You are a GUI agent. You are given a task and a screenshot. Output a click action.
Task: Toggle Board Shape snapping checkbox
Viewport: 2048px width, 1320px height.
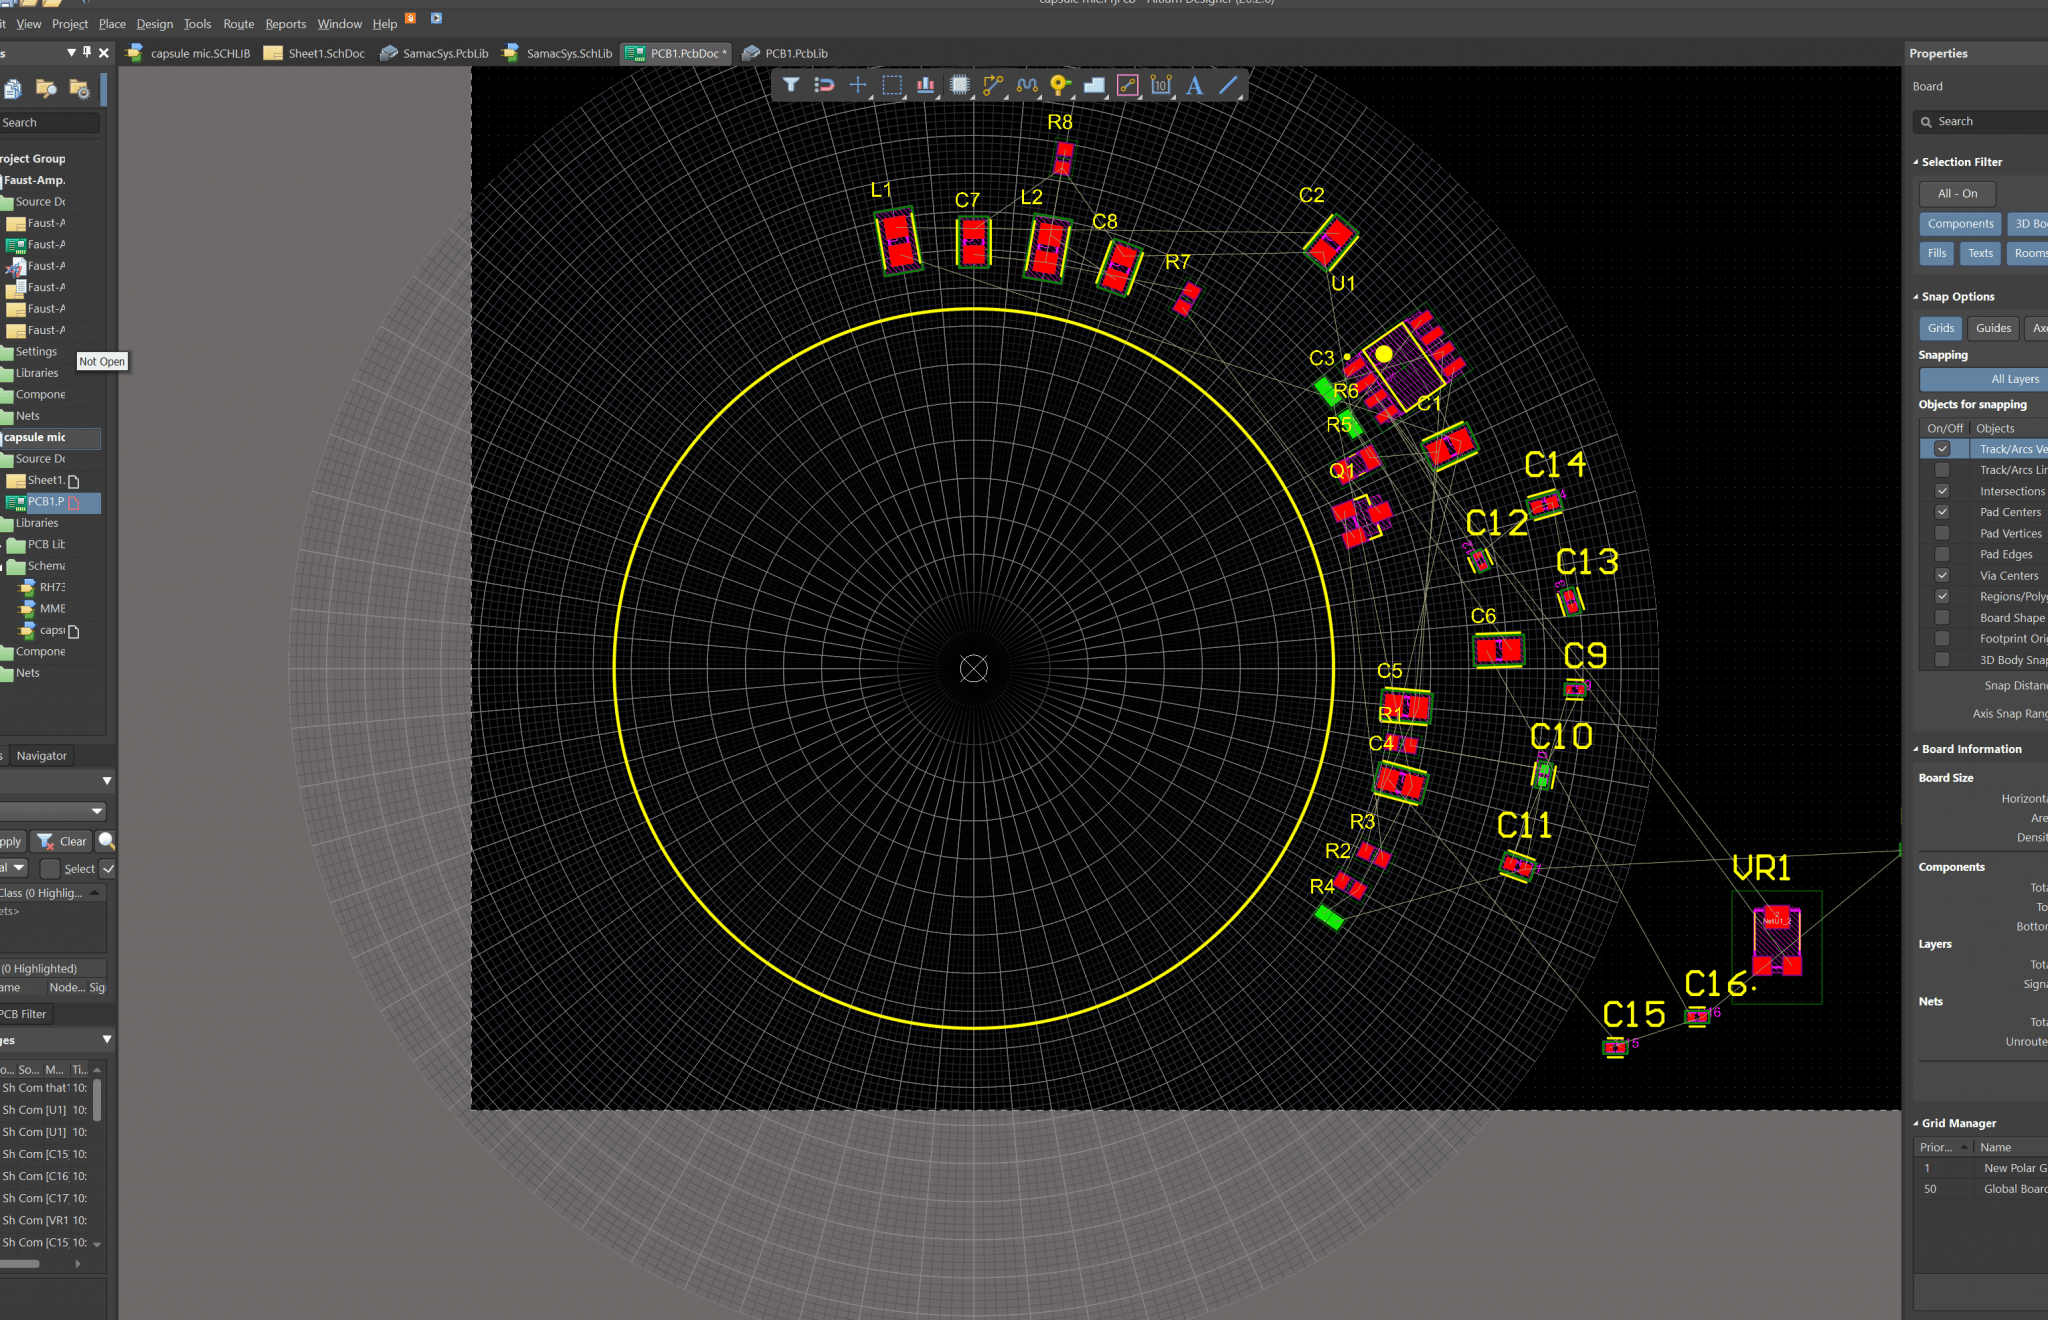coord(1942,618)
